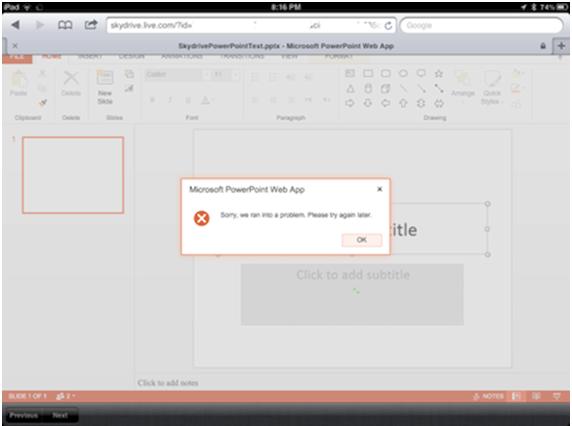This screenshot has width=572, height=426.
Task: Close the SkydrivePowerPointTest.pptx browser tab
Action: coord(15,46)
